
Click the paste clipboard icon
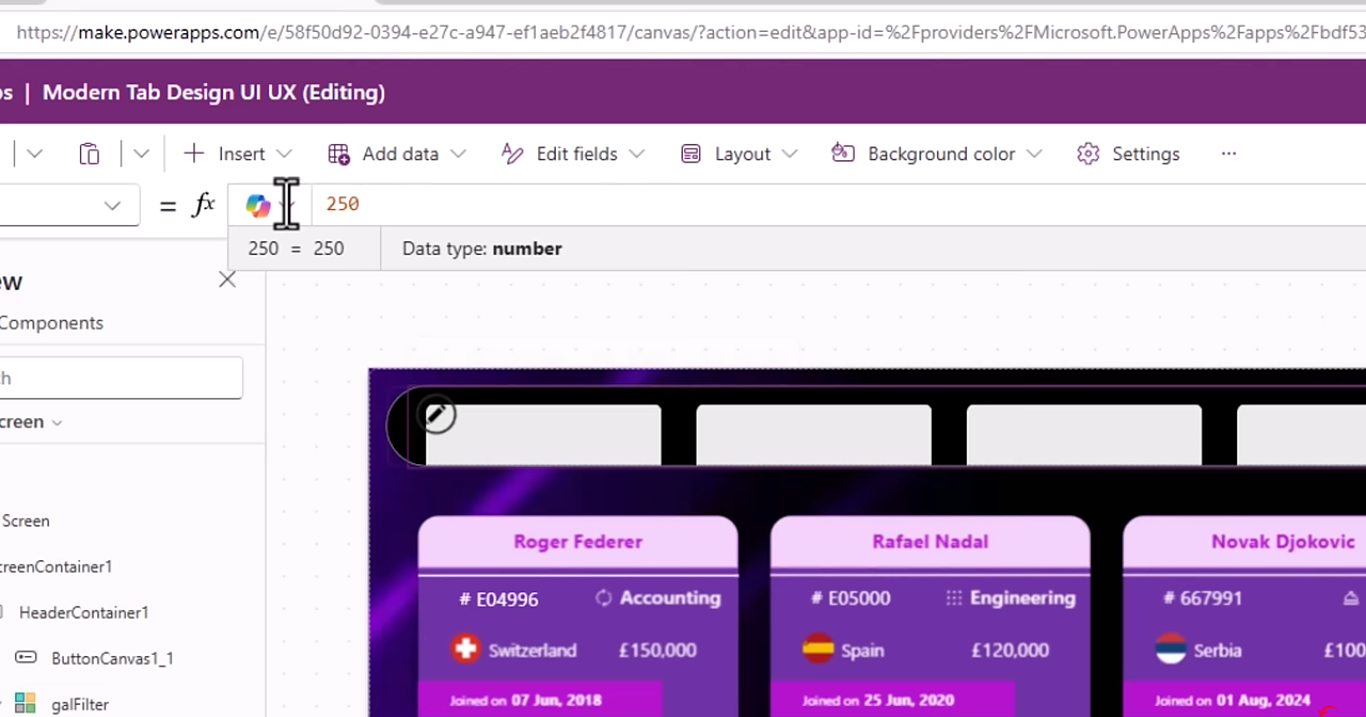click(x=89, y=154)
